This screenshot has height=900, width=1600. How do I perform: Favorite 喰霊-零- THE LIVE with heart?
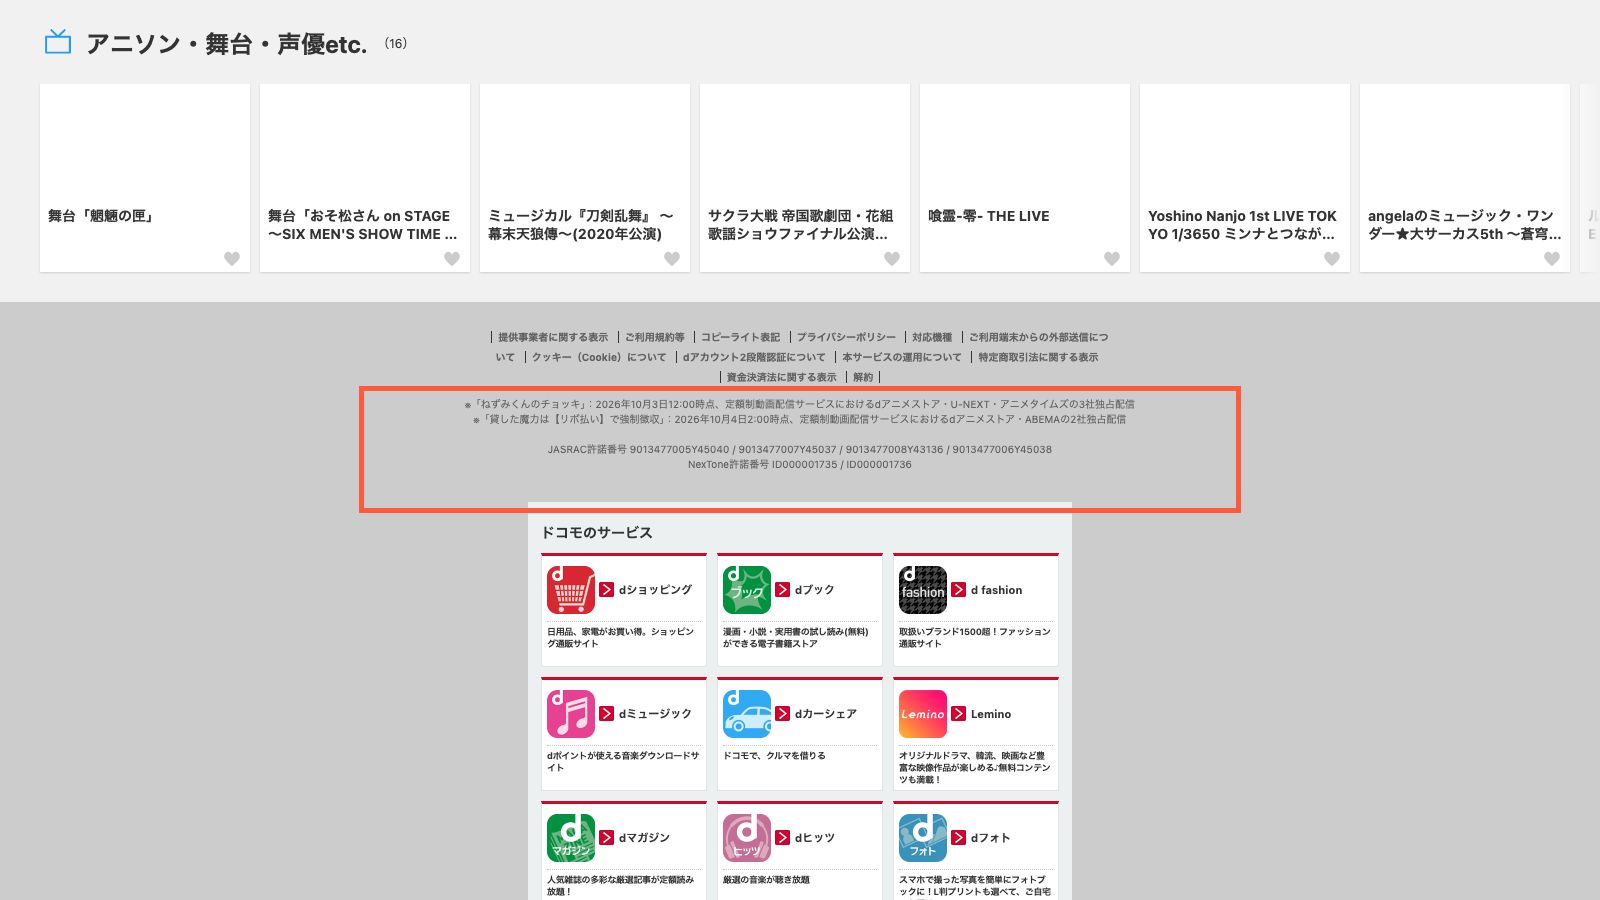(1112, 259)
